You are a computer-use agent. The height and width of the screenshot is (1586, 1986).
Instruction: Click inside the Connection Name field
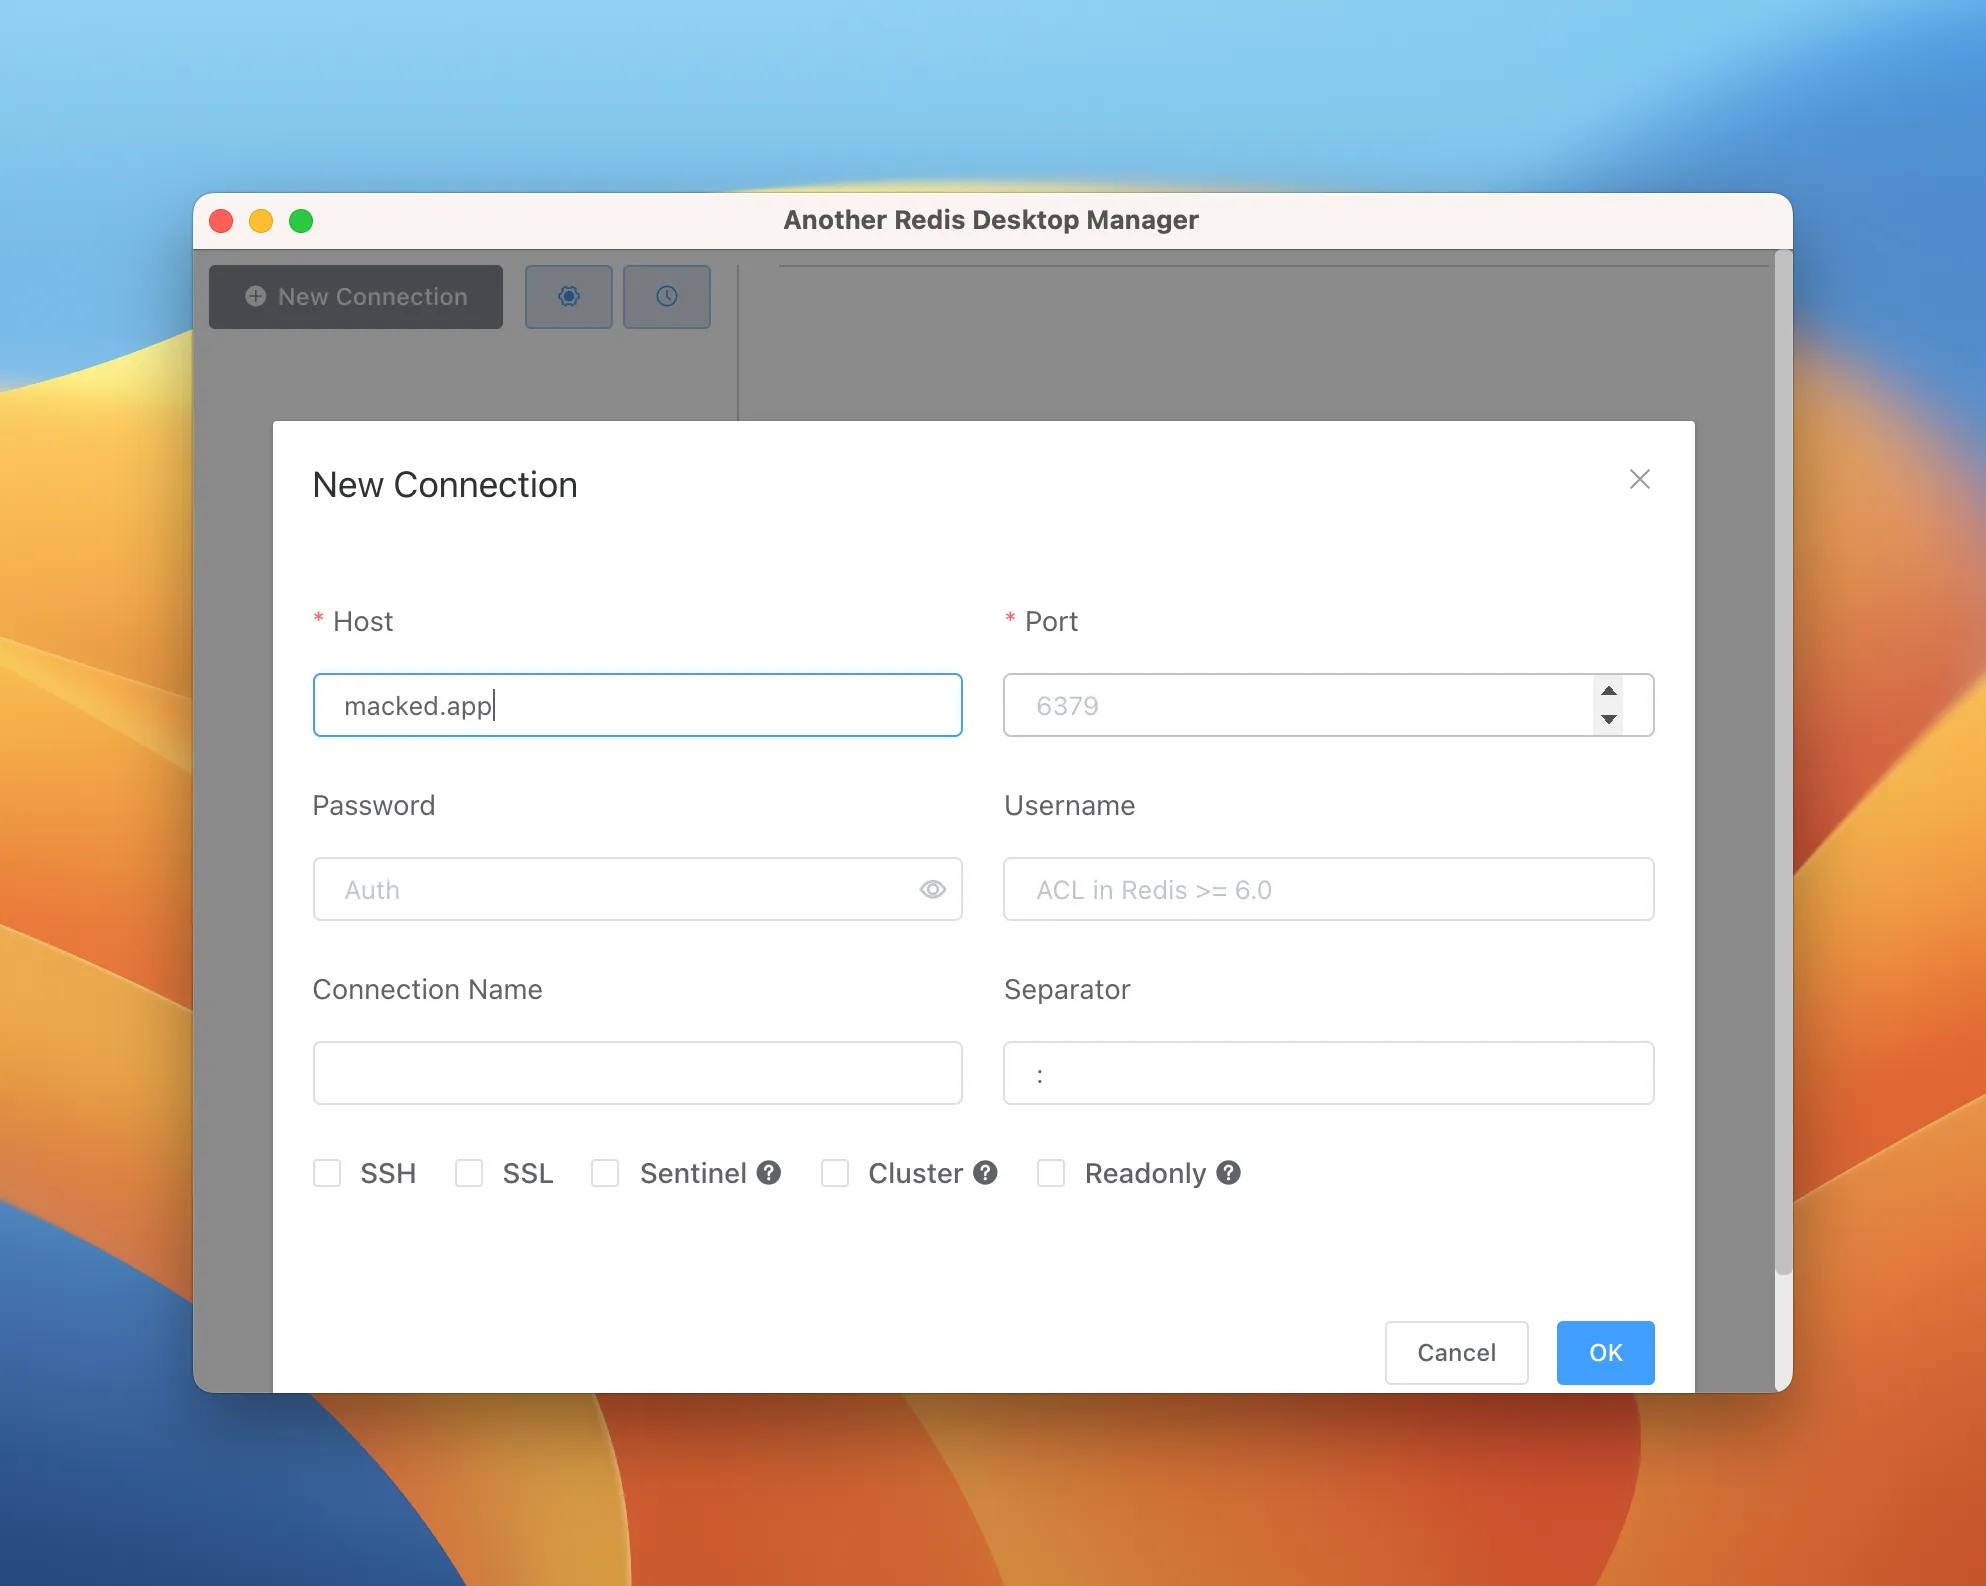click(637, 1073)
